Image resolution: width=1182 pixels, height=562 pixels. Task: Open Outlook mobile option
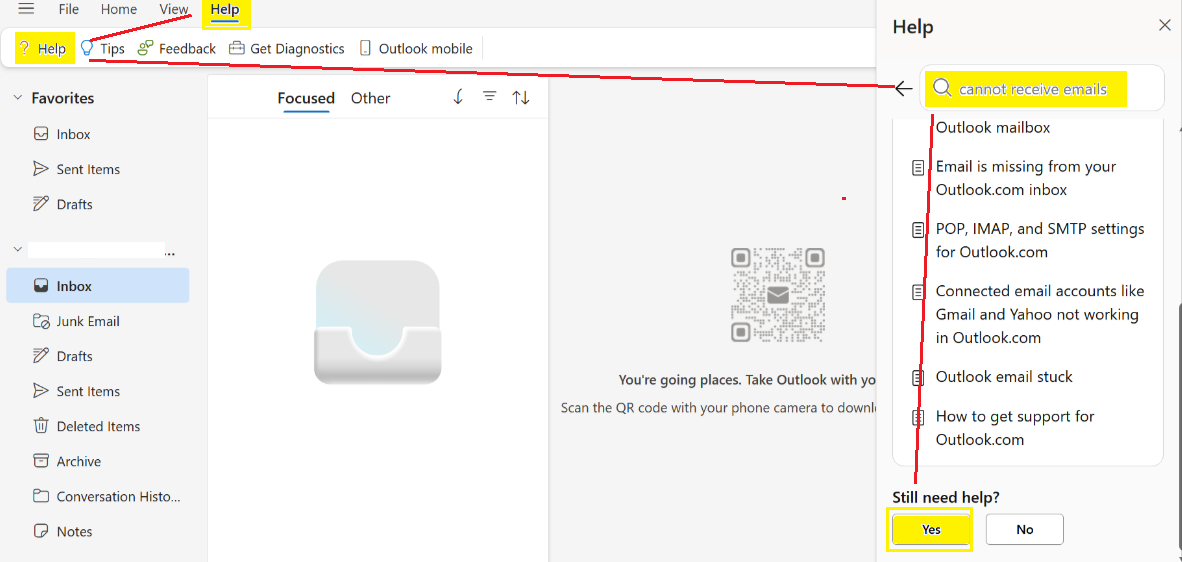[x=416, y=49]
